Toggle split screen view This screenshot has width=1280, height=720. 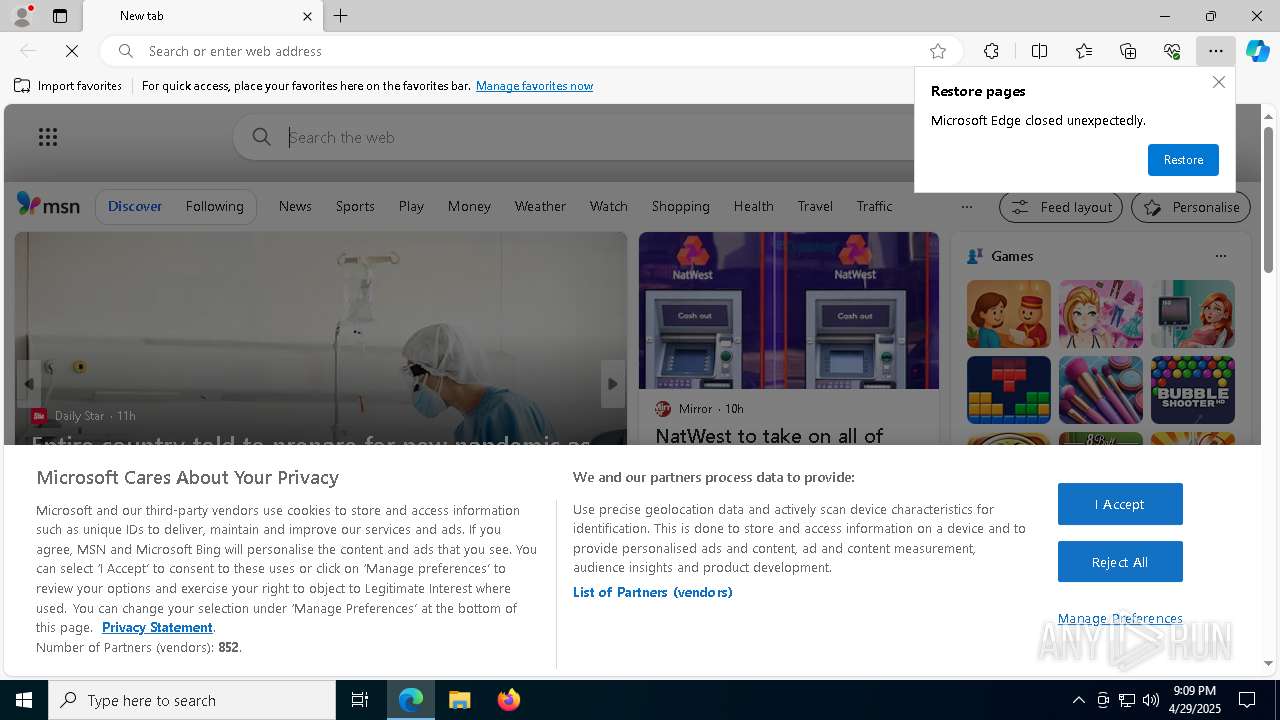click(x=1039, y=51)
